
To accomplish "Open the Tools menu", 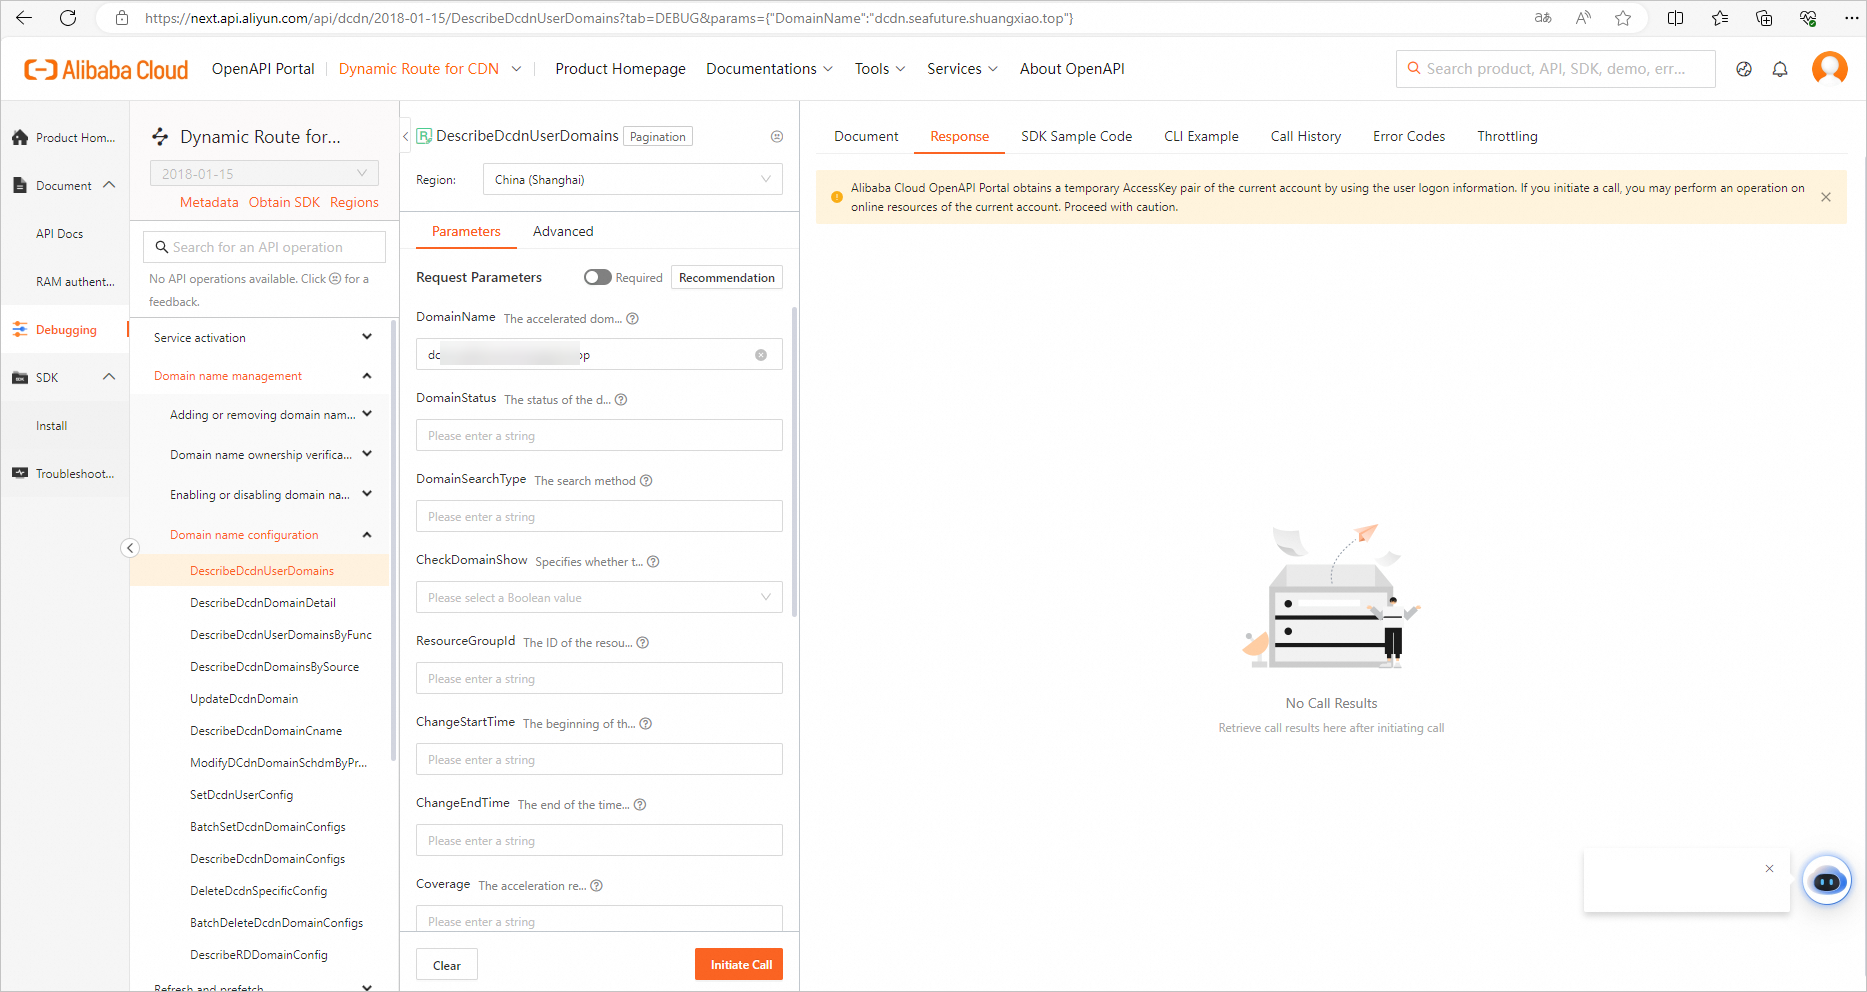I will [880, 69].
